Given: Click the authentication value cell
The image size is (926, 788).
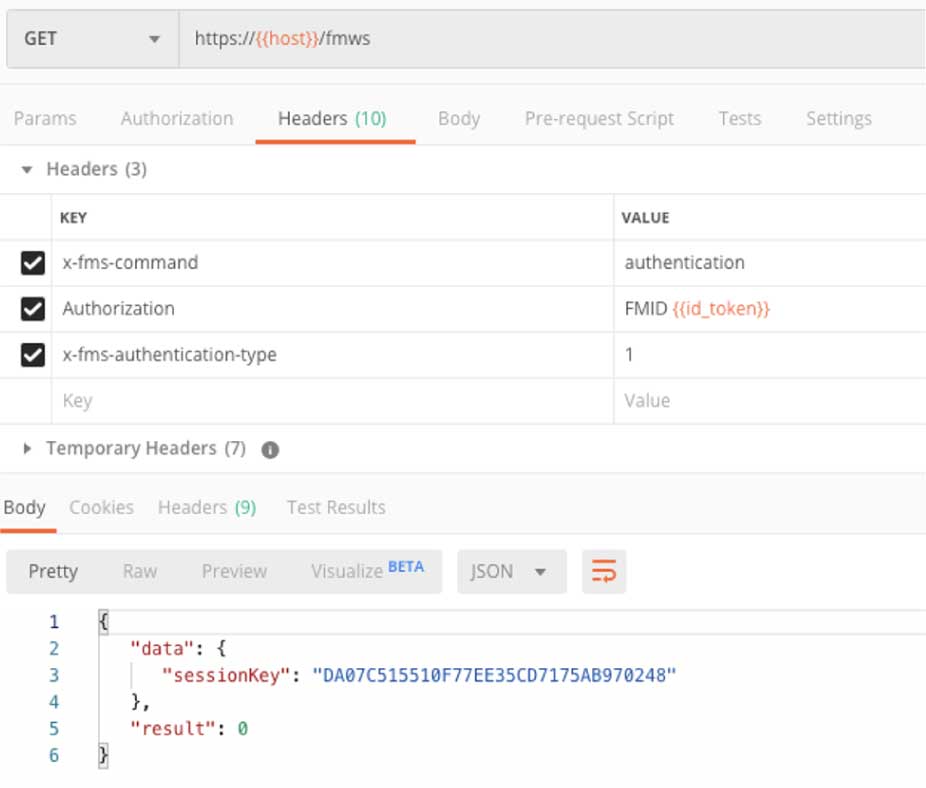Looking at the screenshot, I should (x=770, y=263).
